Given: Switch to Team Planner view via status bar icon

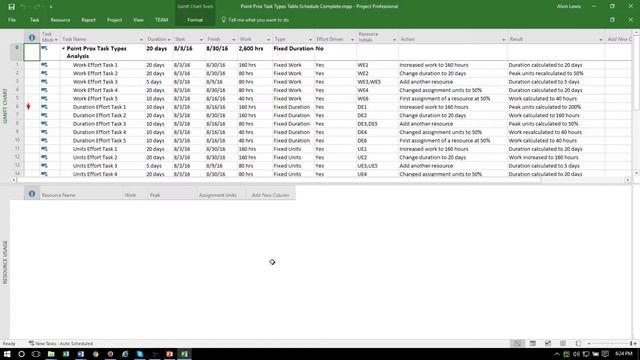Looking at the screenshot, I should pos(548,344).
